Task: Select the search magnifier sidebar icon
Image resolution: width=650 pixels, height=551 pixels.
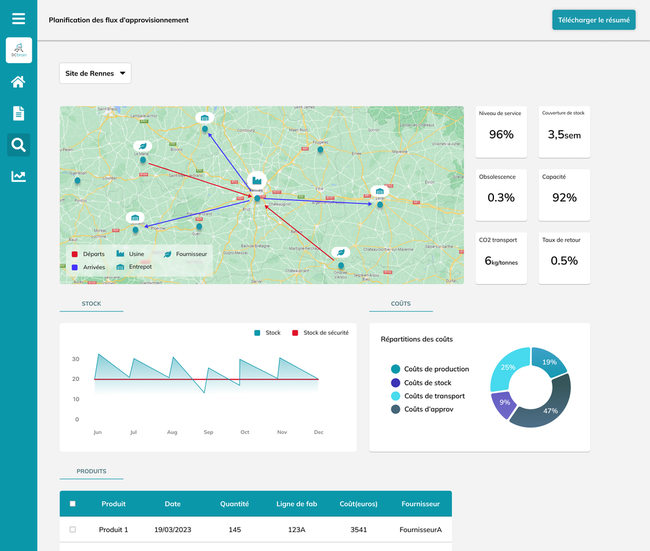Action: (18, 145)
